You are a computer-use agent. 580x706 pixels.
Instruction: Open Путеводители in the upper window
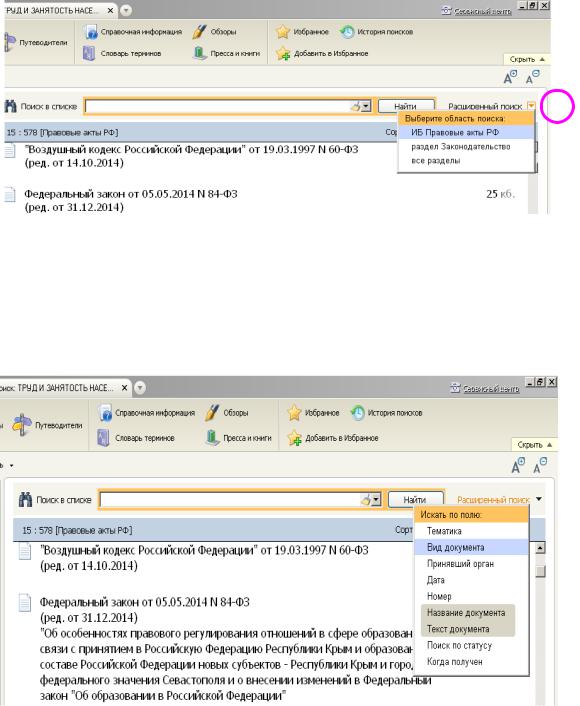tap(36, 43)
